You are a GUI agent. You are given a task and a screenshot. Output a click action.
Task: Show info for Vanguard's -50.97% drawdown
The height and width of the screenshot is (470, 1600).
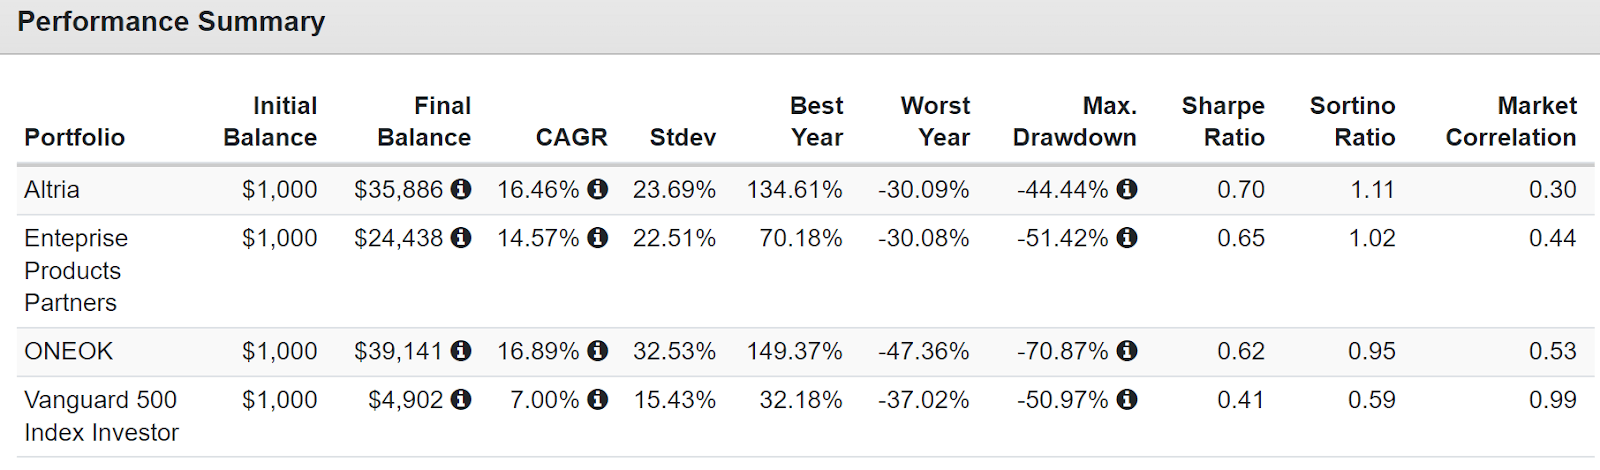click(1127, 400)
